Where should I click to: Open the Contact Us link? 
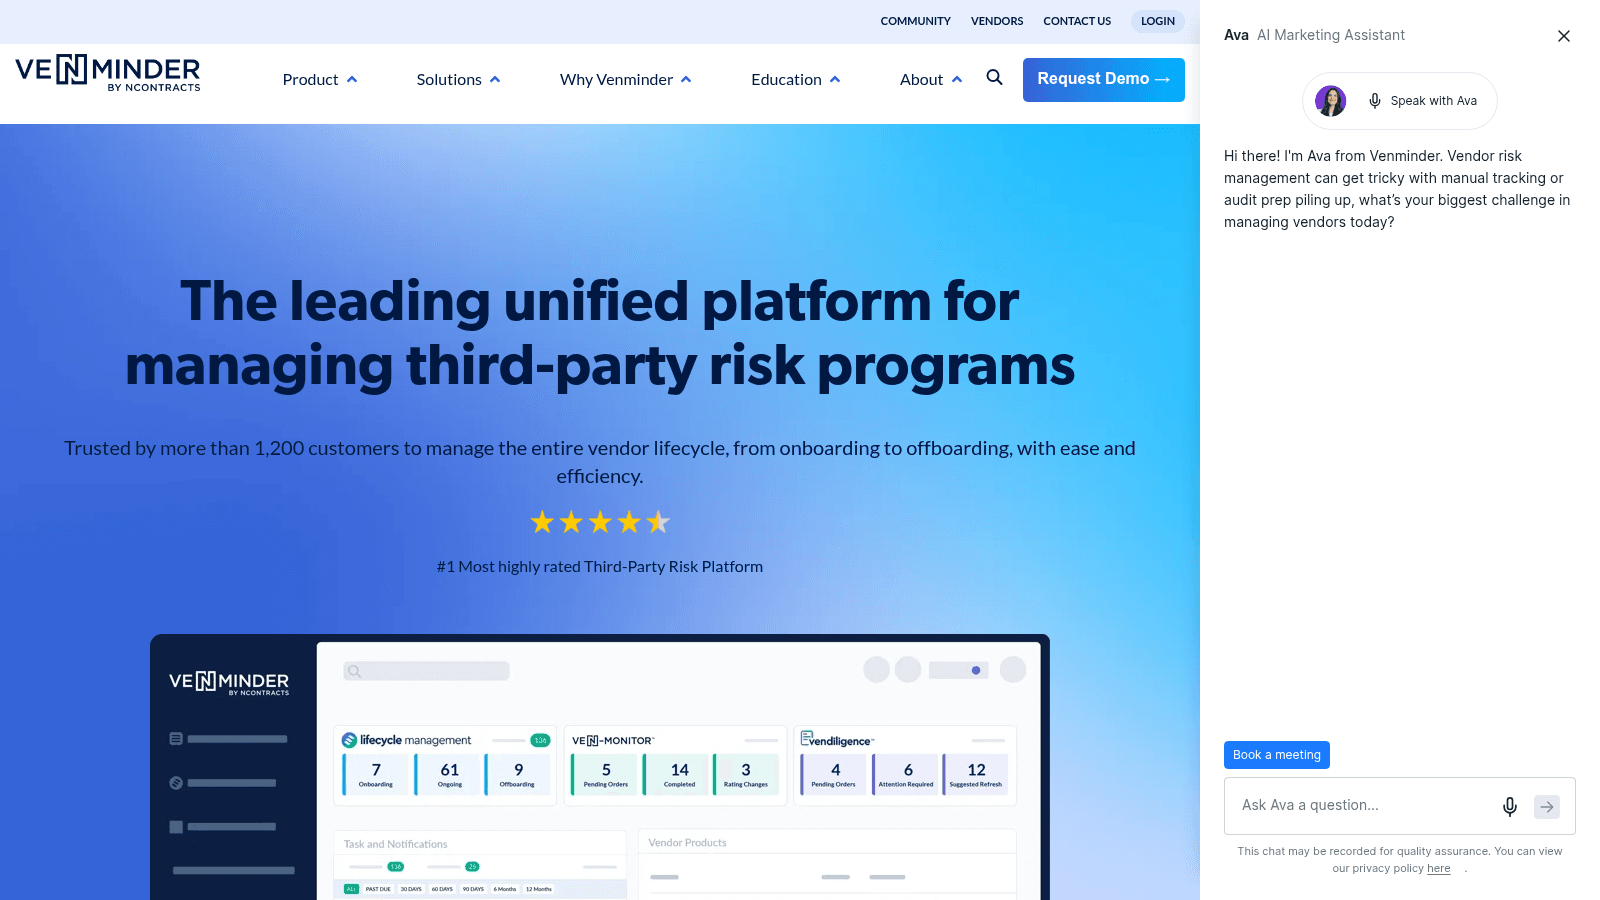1077,21
